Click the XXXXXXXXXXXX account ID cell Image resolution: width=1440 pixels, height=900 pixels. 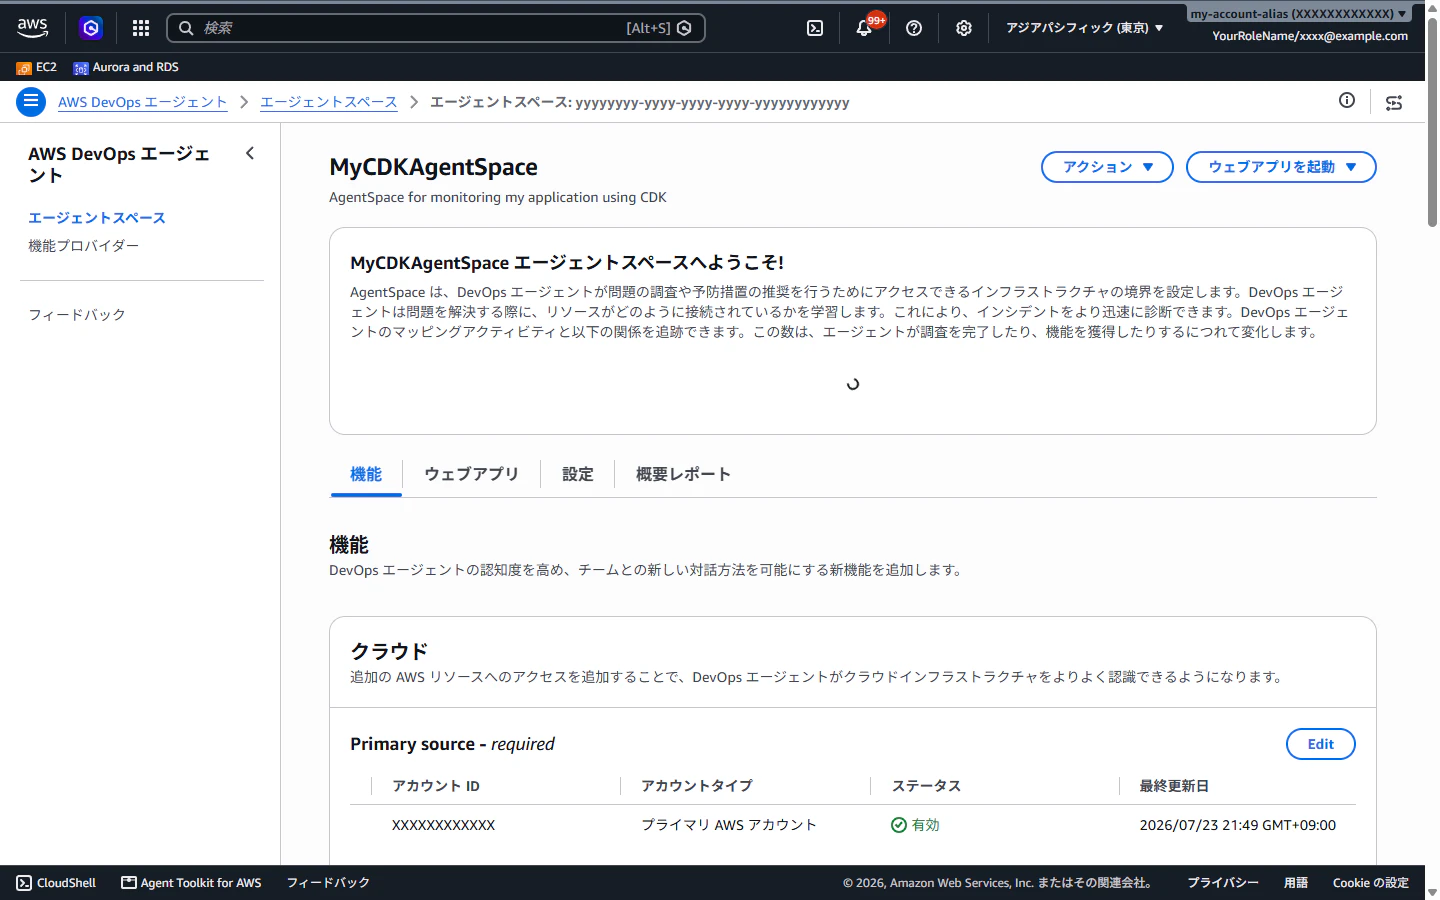(x=444, y=825)
